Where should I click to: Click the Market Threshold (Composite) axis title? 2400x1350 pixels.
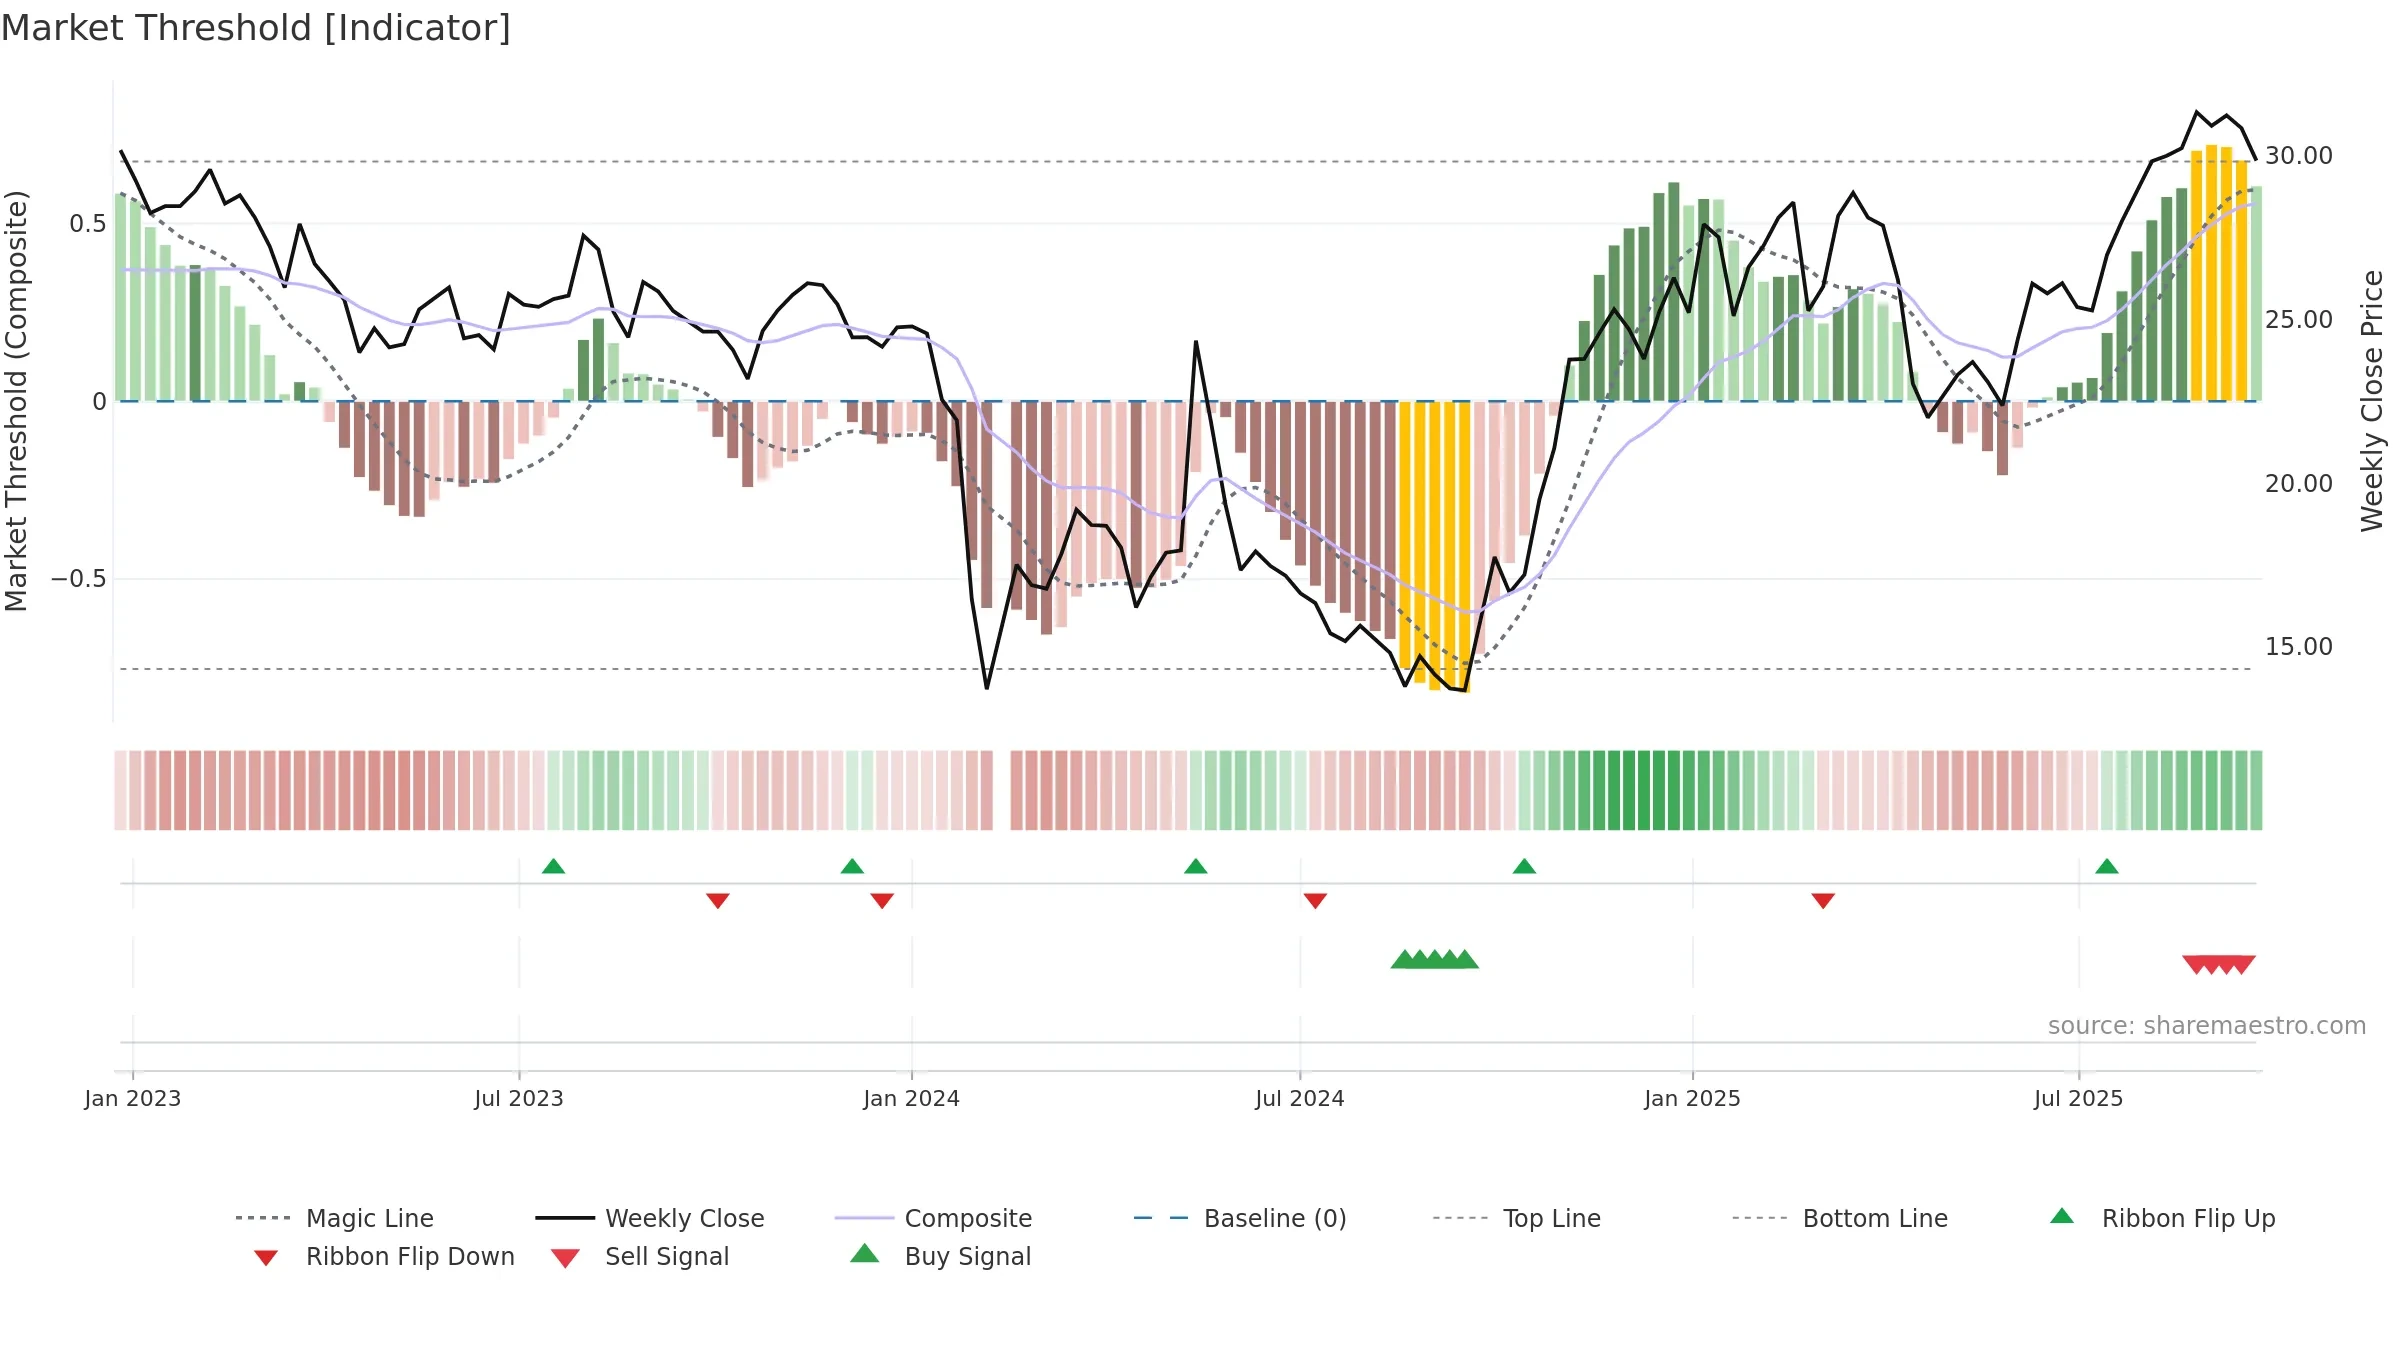(16, 401)
